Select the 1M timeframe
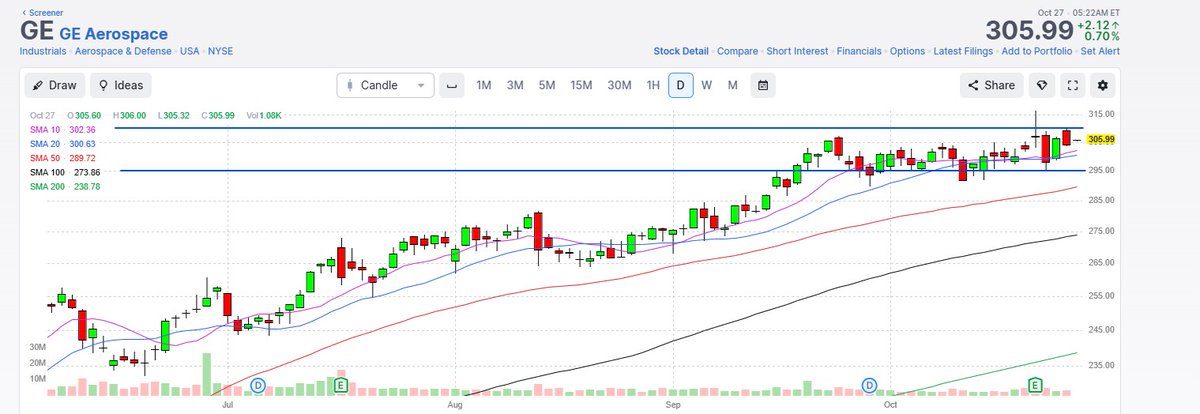The width and height of the screenshot is (1200, 414). click(x=483, y=85)
